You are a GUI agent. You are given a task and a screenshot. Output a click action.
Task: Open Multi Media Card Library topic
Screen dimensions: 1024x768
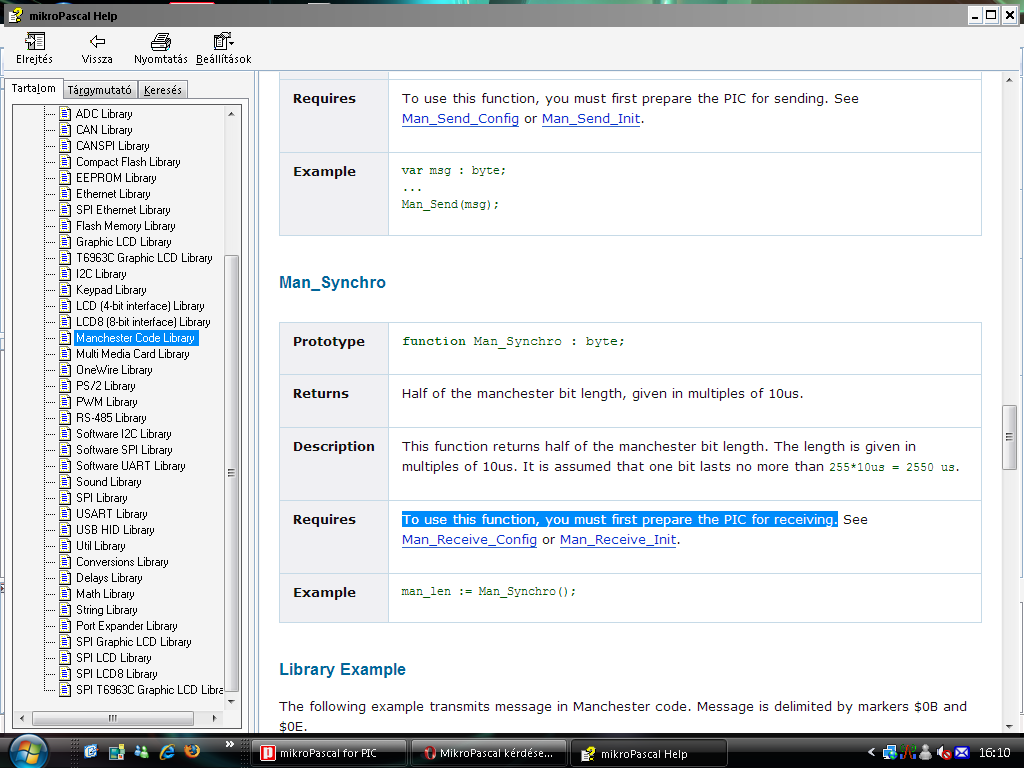point(133,354)
